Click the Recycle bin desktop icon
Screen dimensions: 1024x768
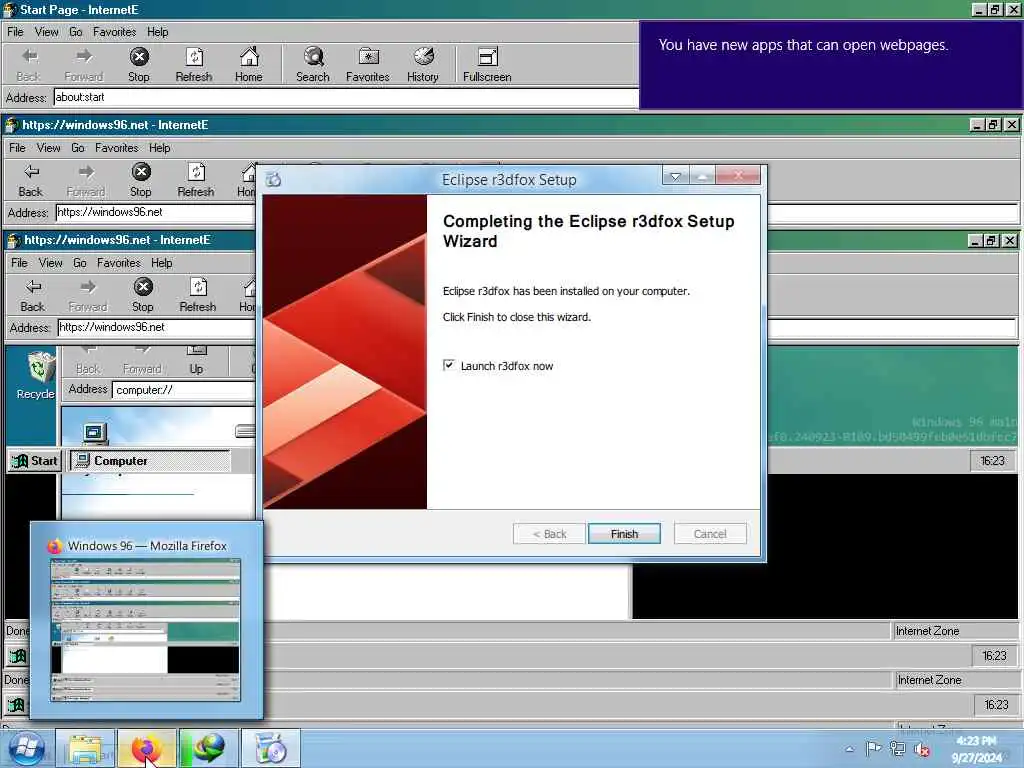pos(37,375)
